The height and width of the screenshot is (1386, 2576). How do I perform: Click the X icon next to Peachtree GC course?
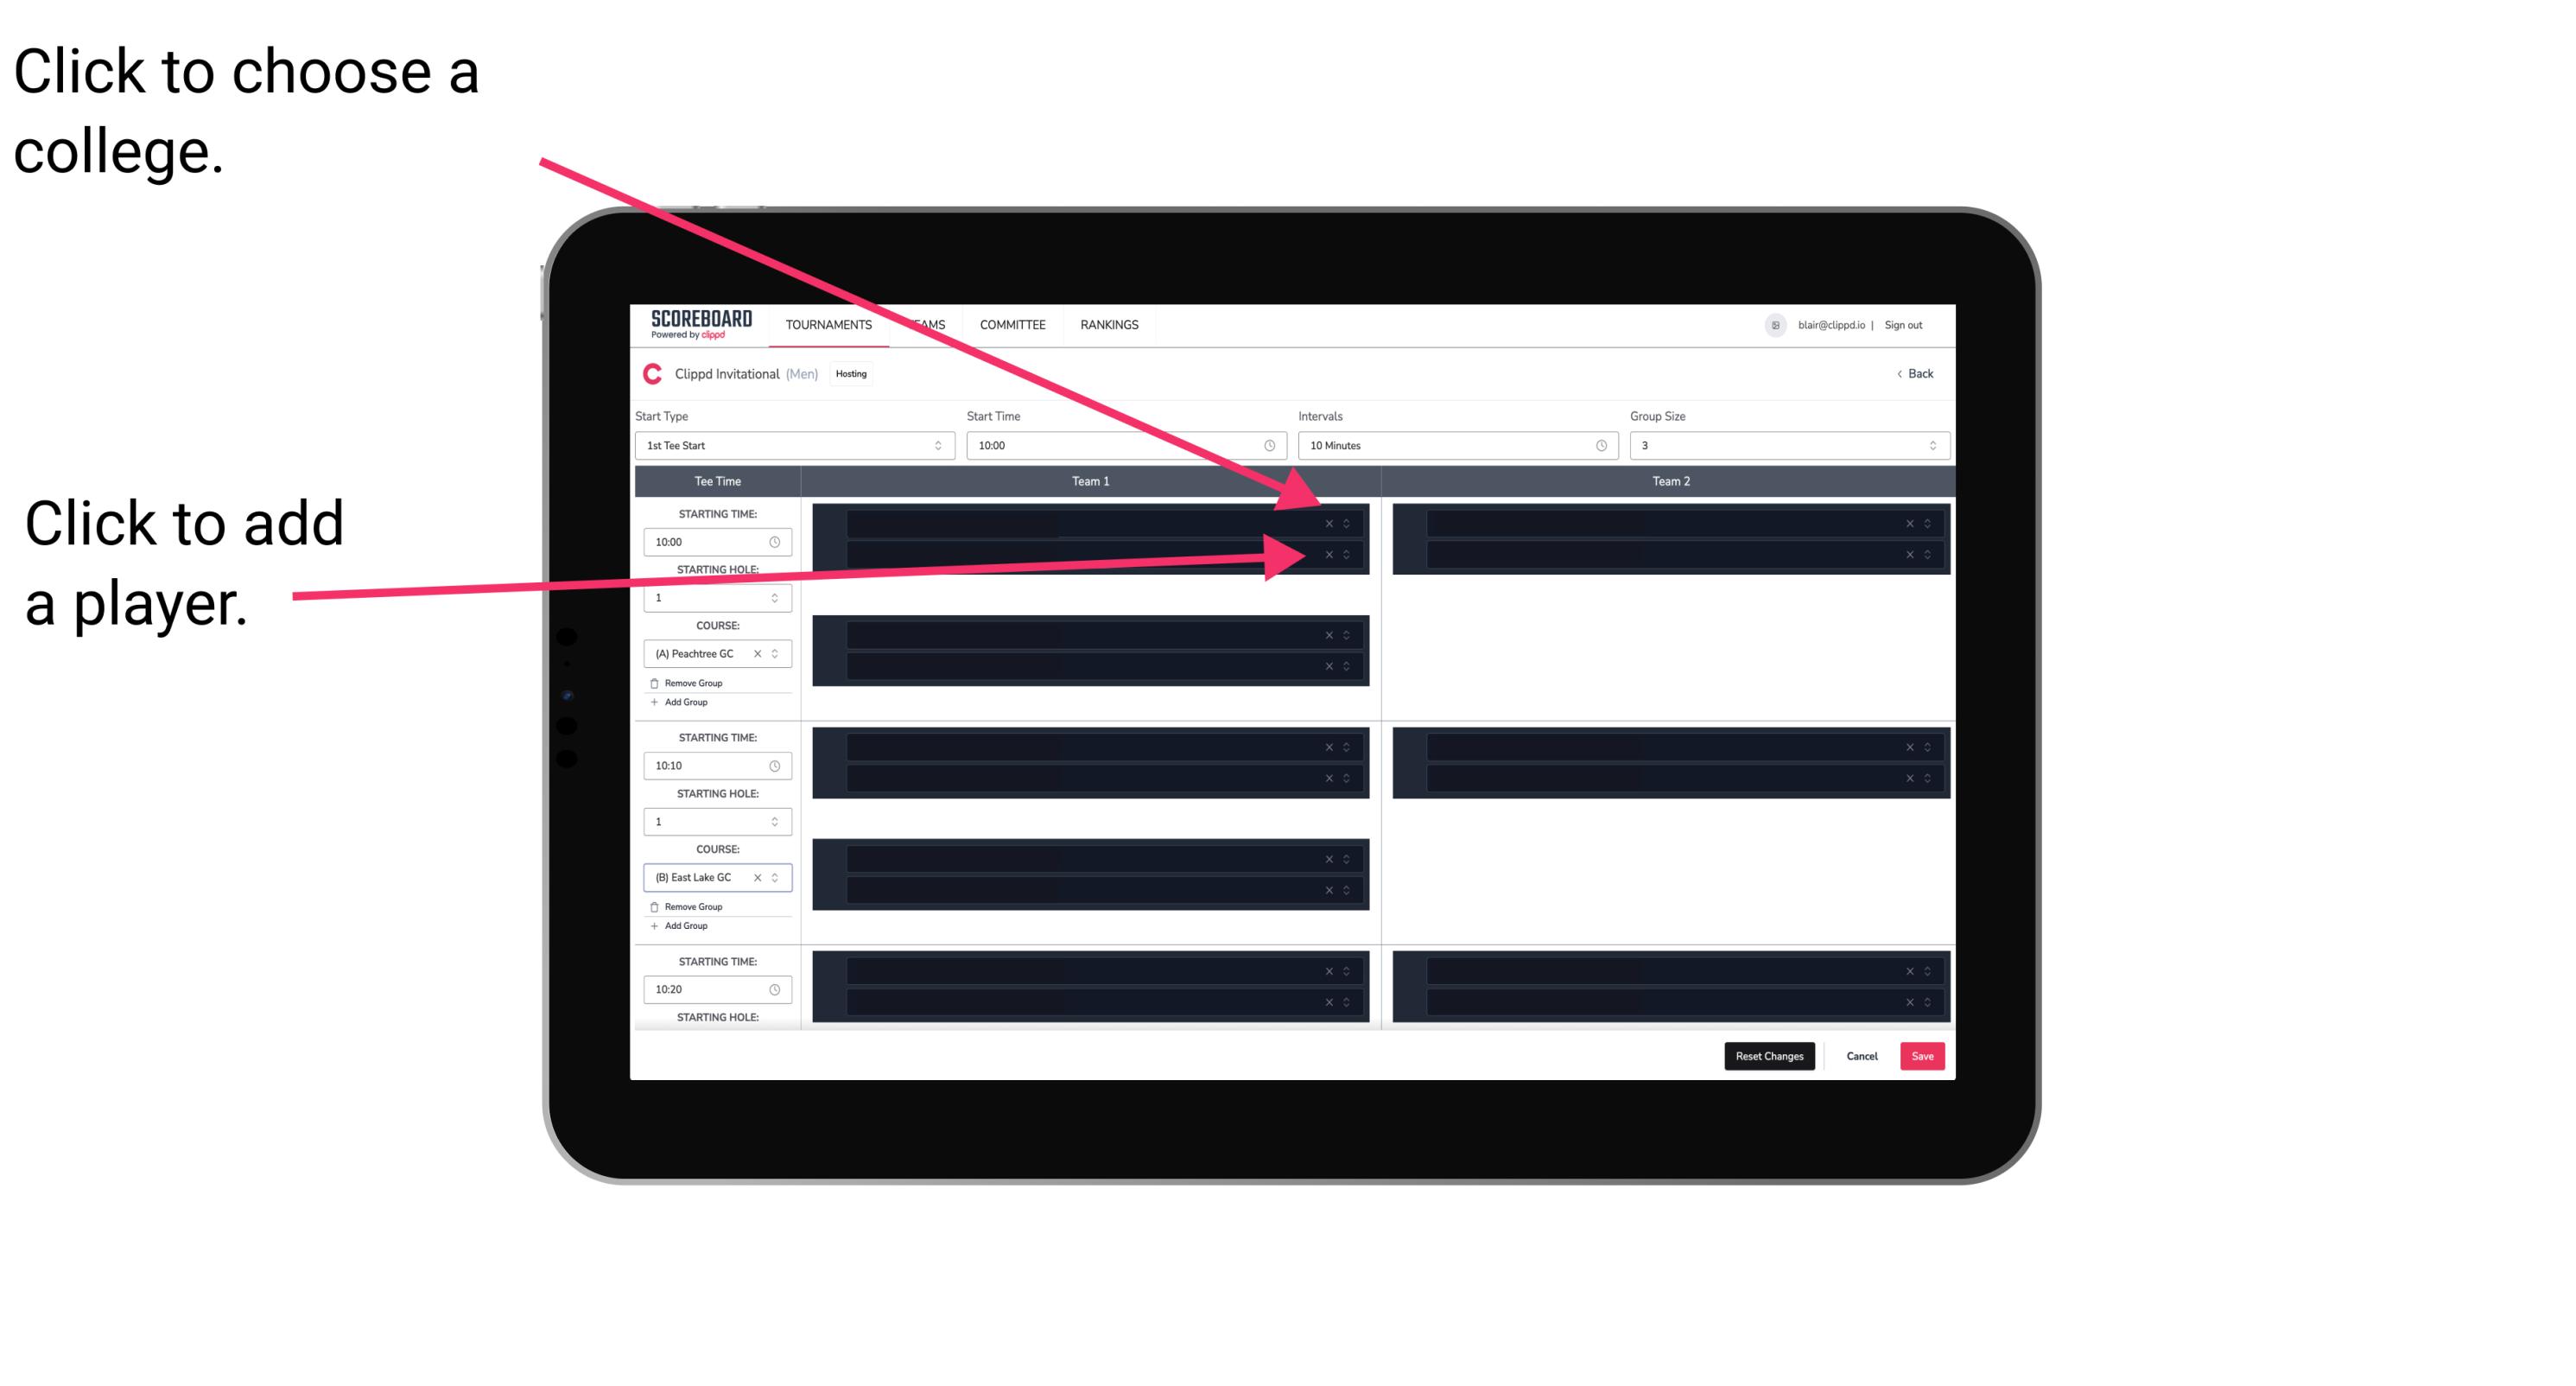coord(761,654)
